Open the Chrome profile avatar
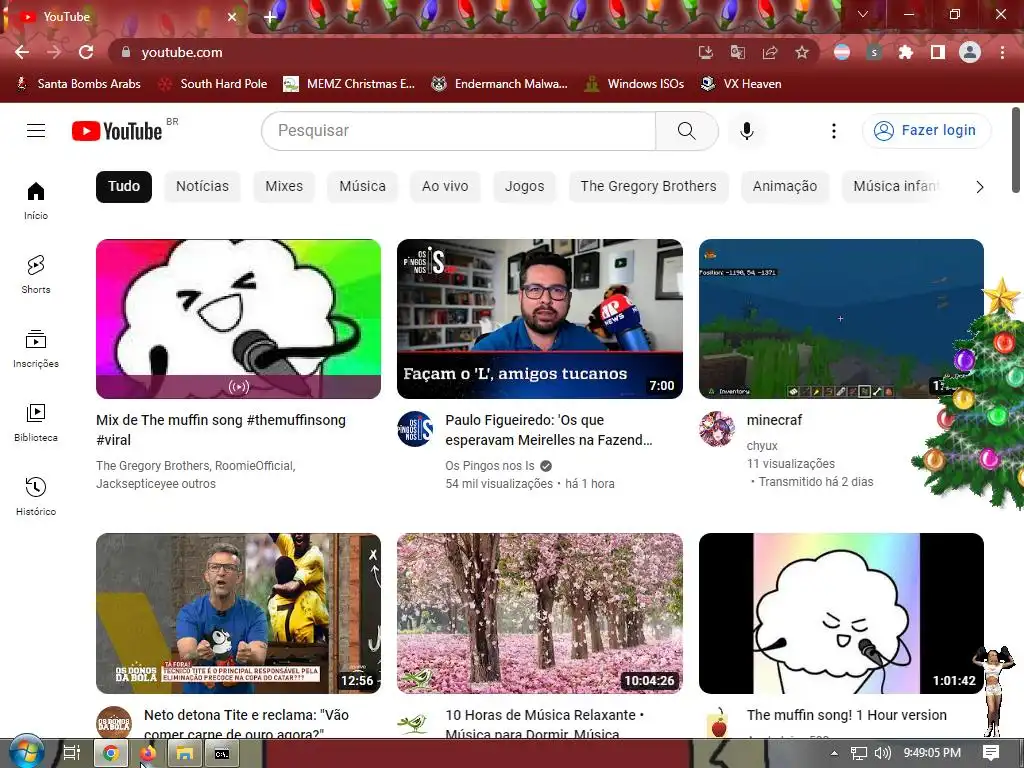Viewport: 1024px width, 768px height. [970, 52]
